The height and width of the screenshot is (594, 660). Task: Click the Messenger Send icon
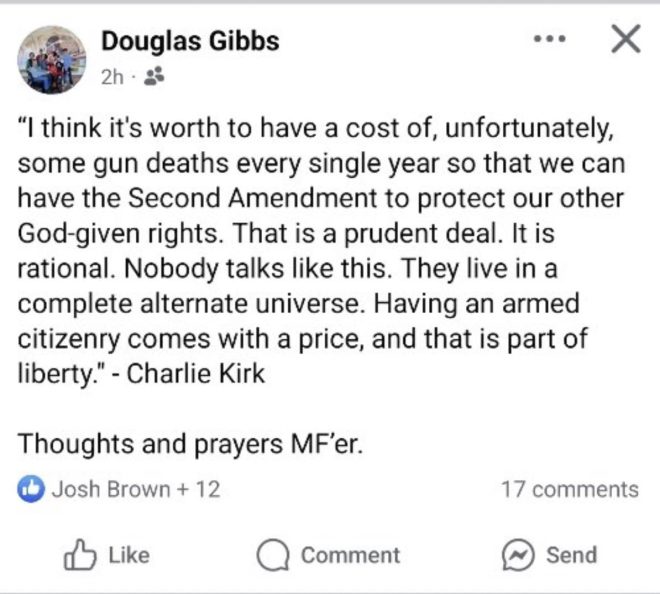[x=518, y=555]
